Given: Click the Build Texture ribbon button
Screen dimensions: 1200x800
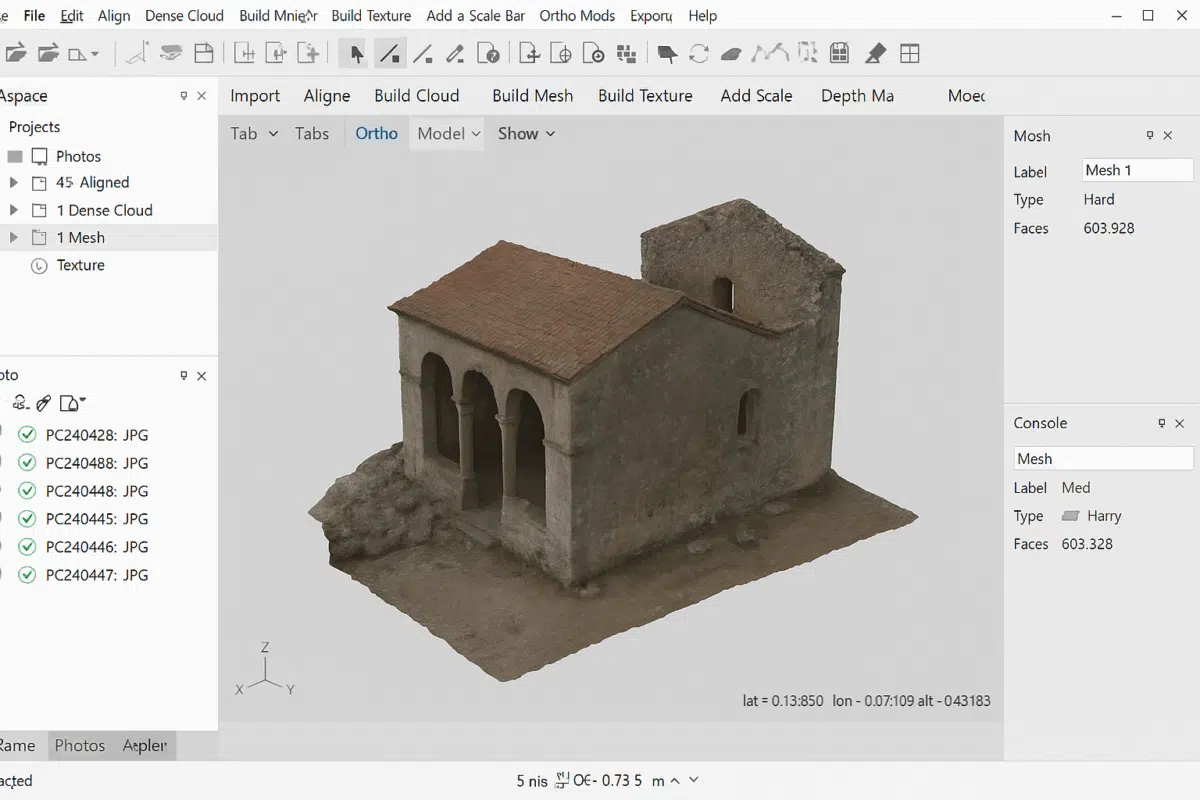Looking at the screenshot, I should (645, 95).
